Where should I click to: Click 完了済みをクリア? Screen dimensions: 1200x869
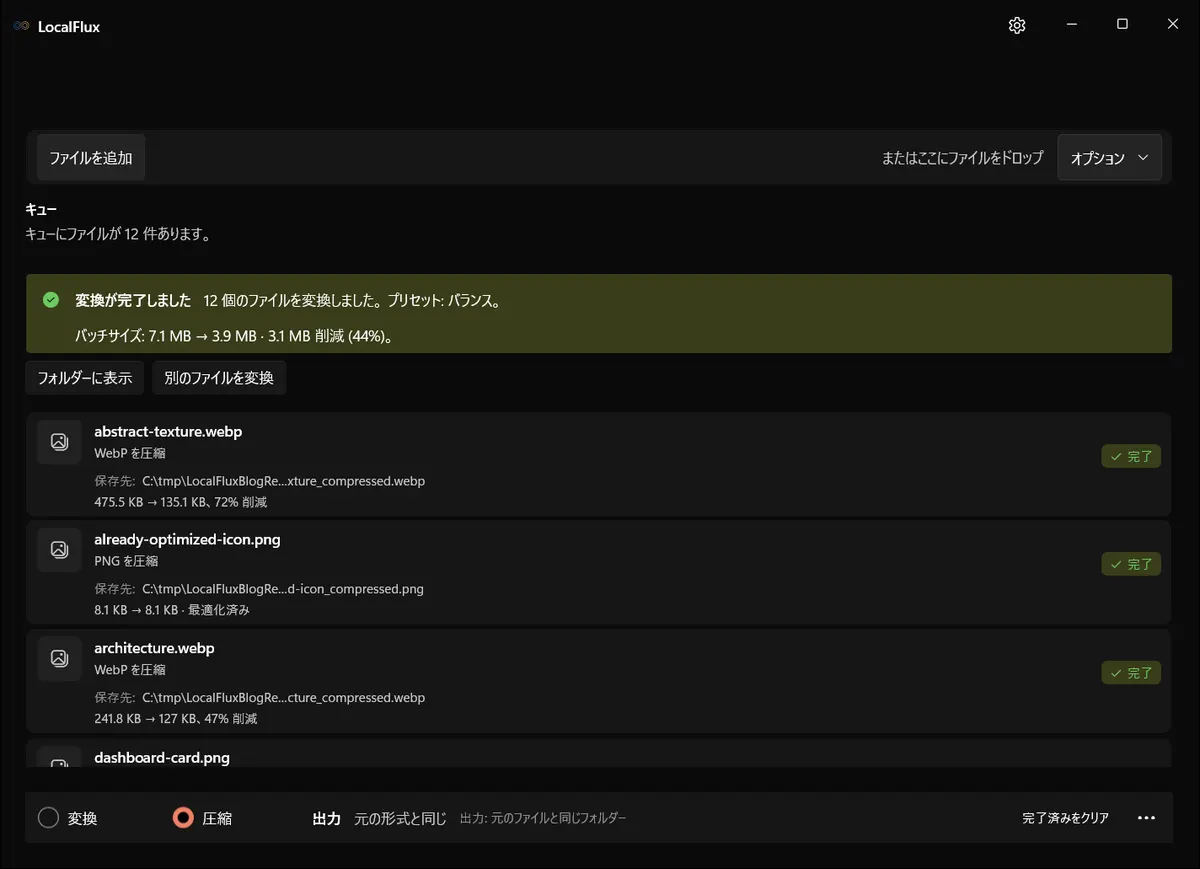pyautogui.click(x=1065, y=818)
